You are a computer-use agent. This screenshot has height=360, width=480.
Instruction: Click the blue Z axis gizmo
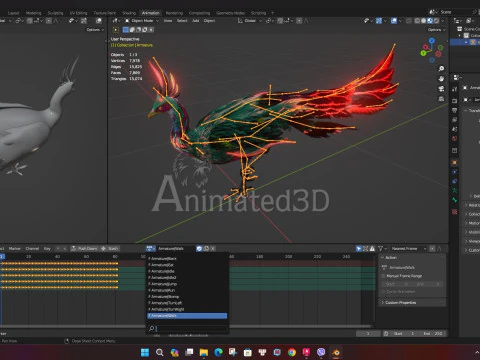(x=432, y=41)
